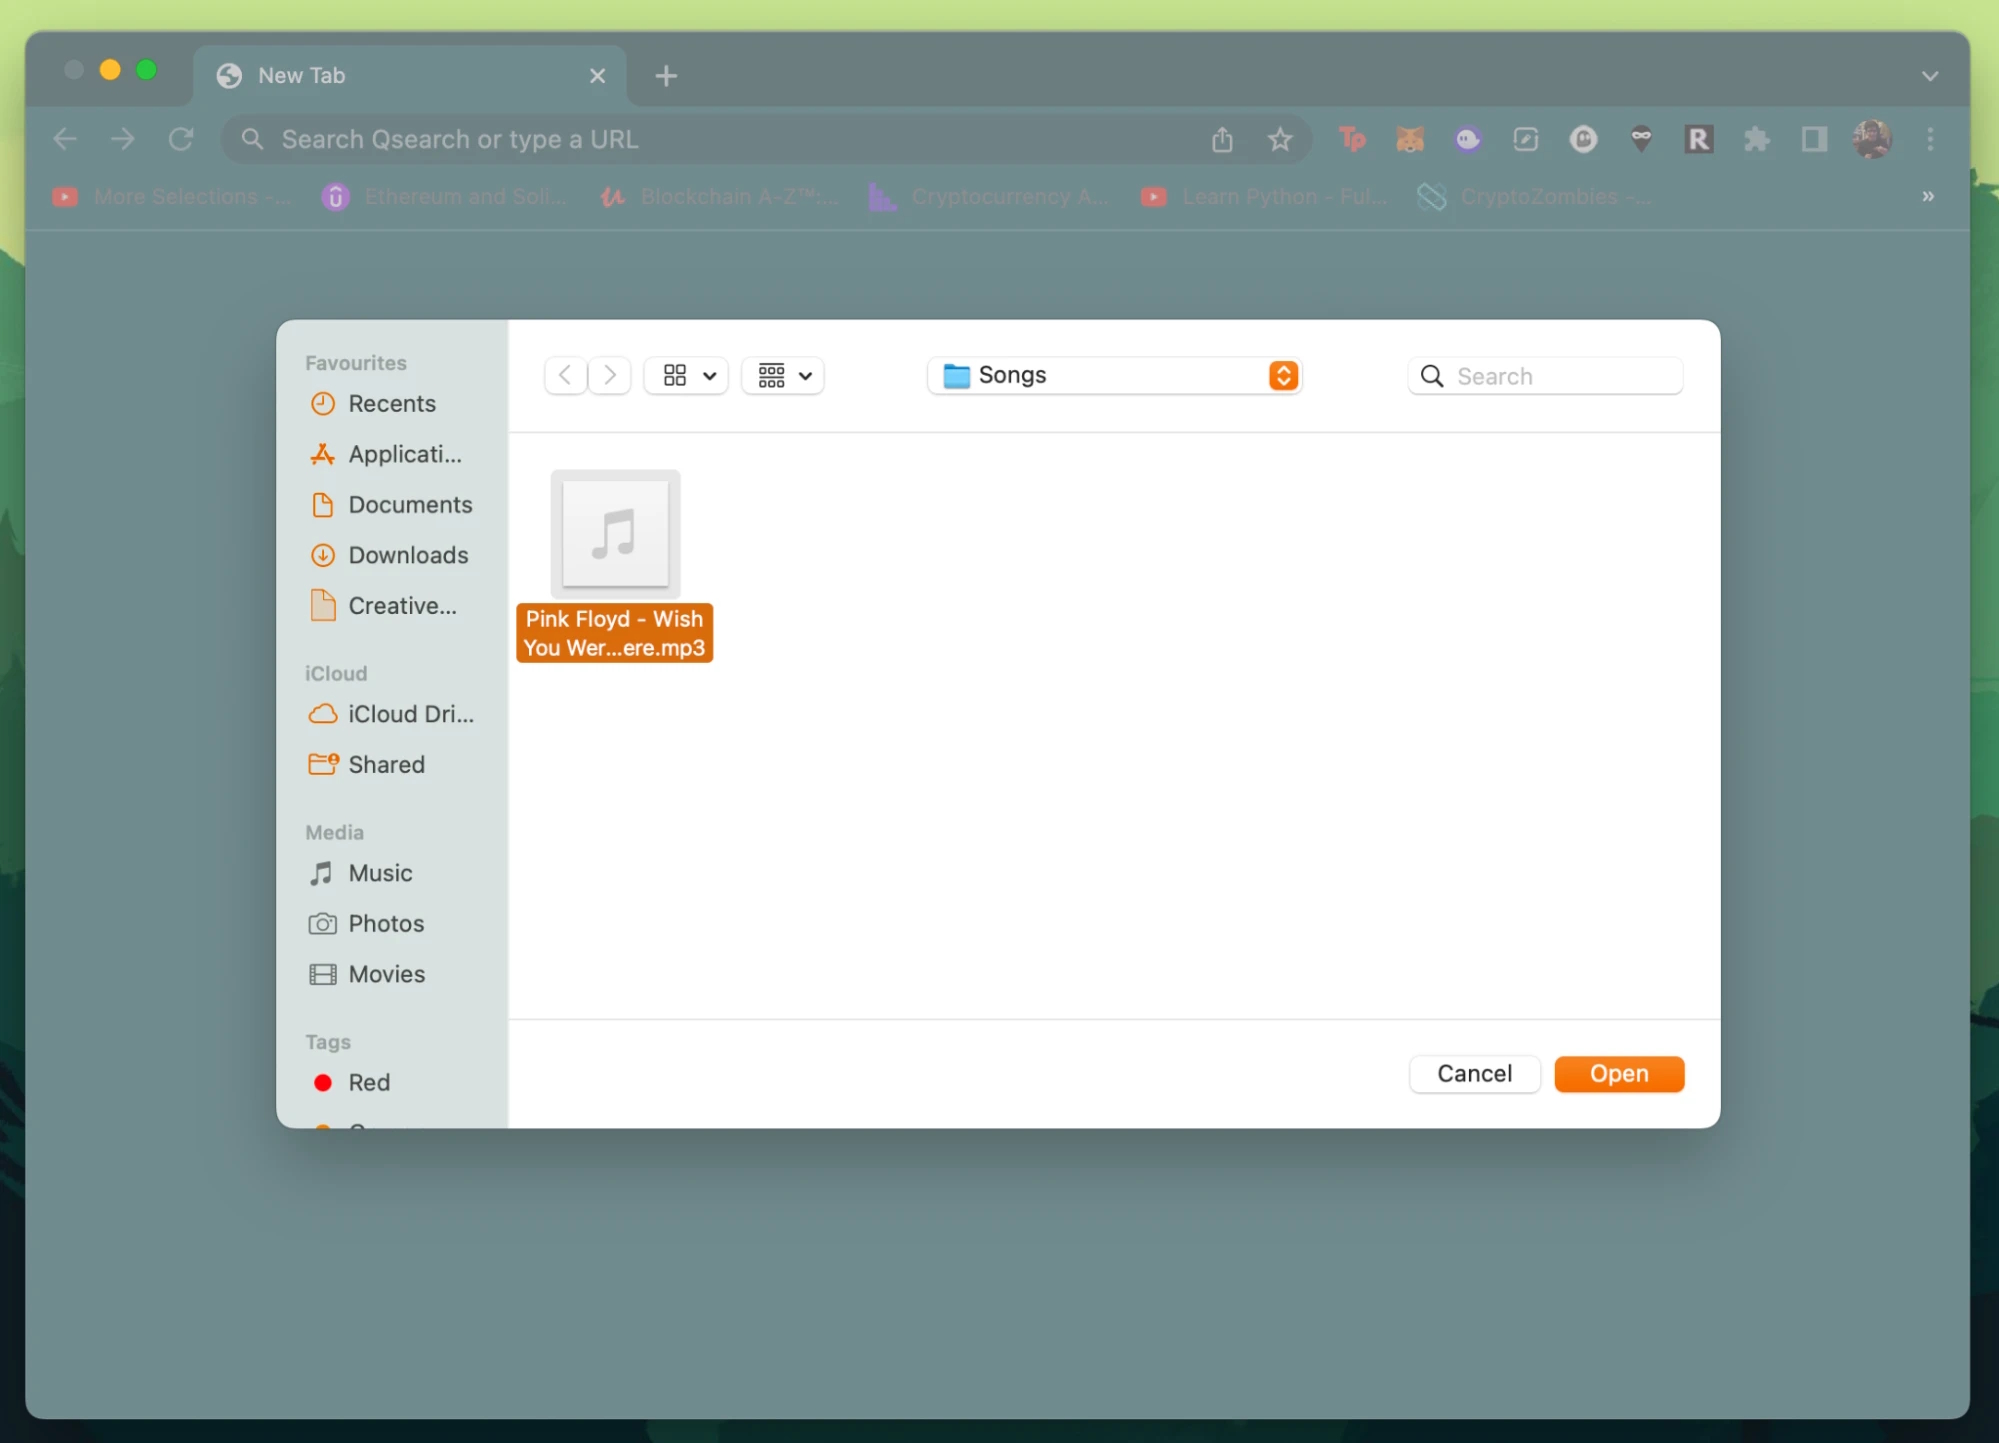1999x1443 pixels.
Task: Open the MetaMask extension
Action: 1409,139
